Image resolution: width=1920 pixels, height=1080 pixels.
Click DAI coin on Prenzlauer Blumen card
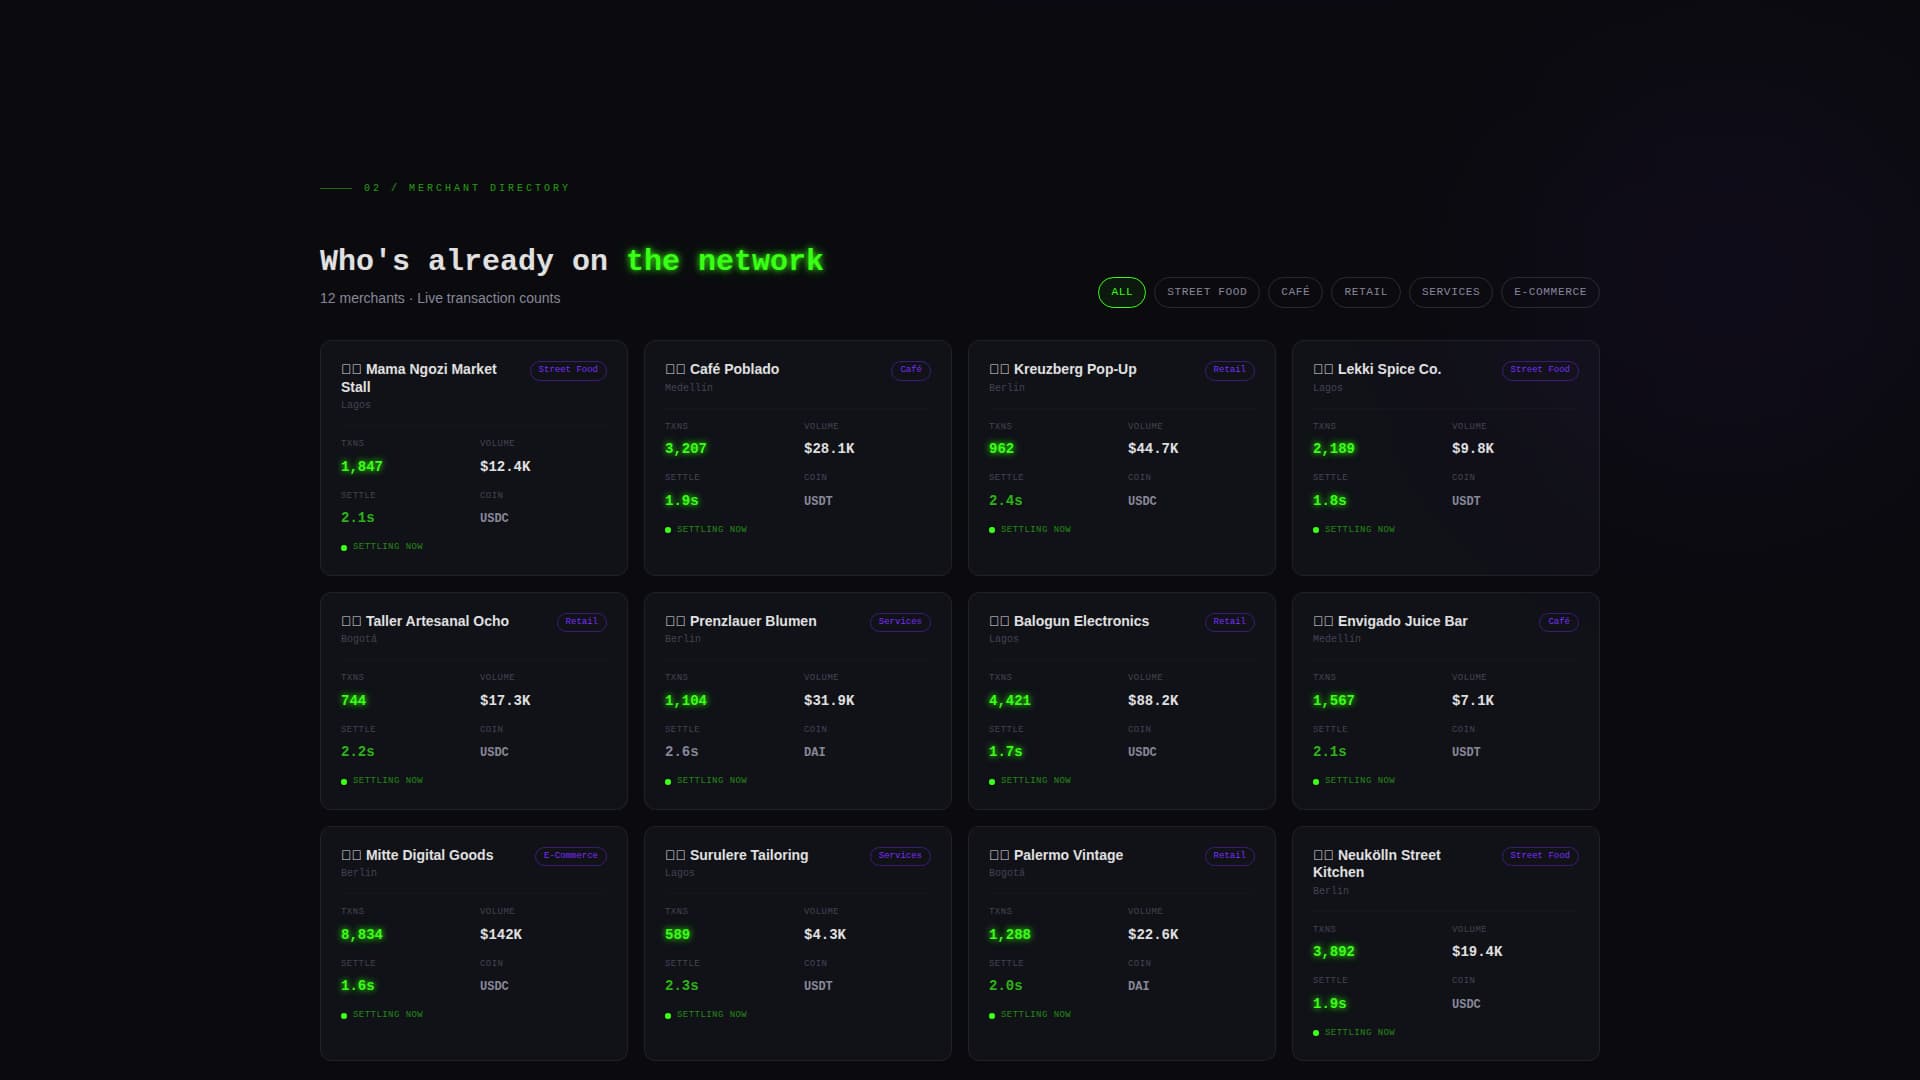[x=815, y=752]
